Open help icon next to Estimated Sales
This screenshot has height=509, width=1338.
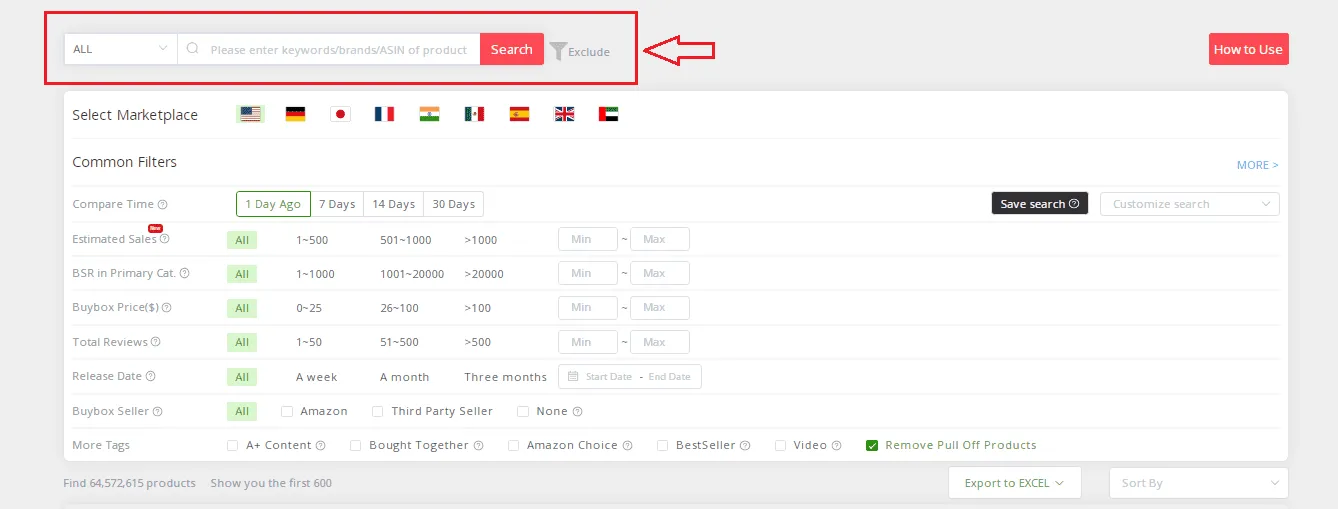tap(165, 239)
